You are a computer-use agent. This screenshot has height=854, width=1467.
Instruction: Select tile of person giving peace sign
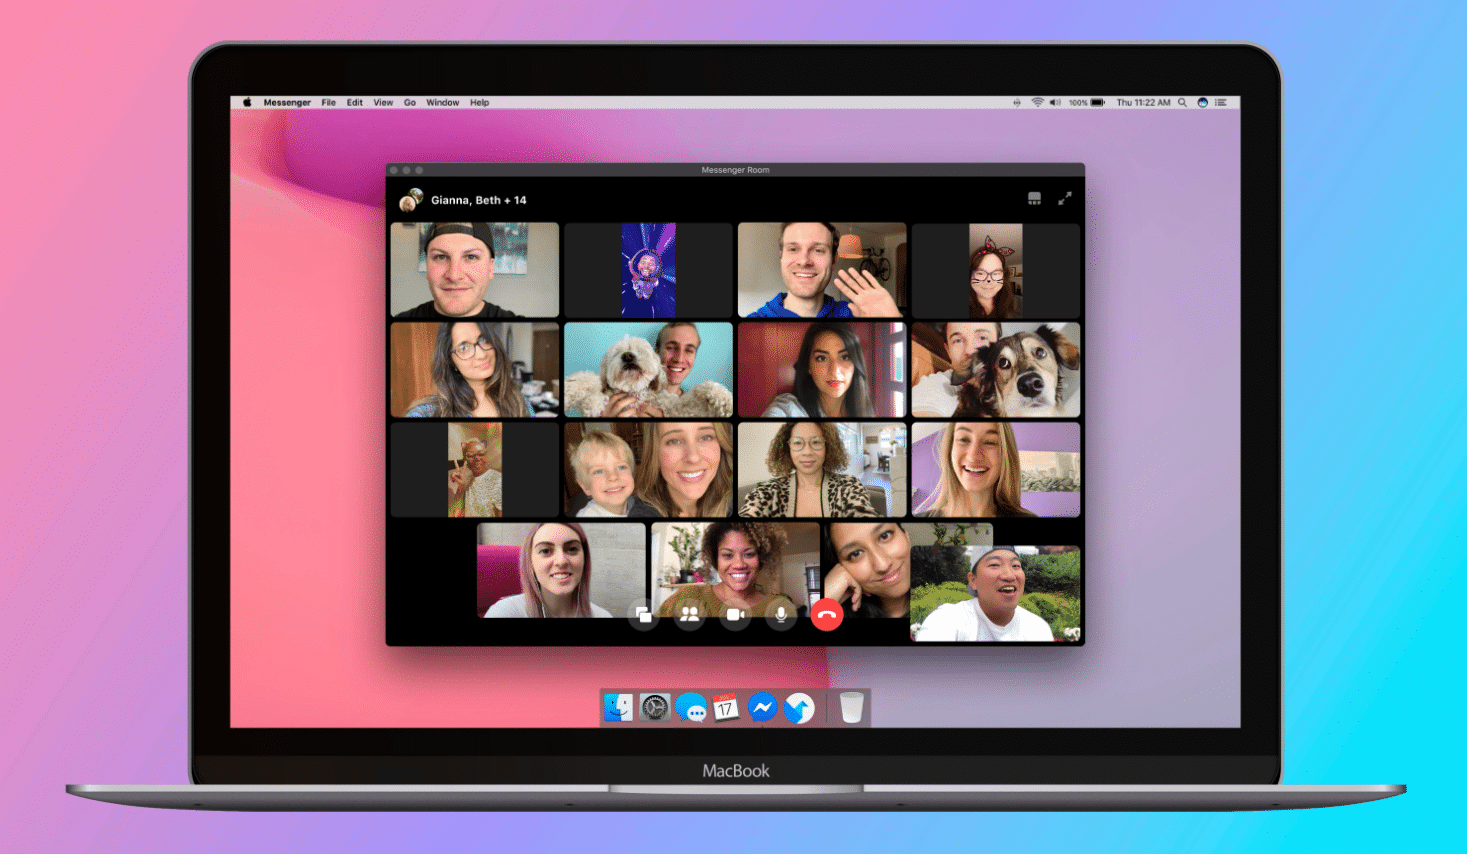tap(475, 470)
